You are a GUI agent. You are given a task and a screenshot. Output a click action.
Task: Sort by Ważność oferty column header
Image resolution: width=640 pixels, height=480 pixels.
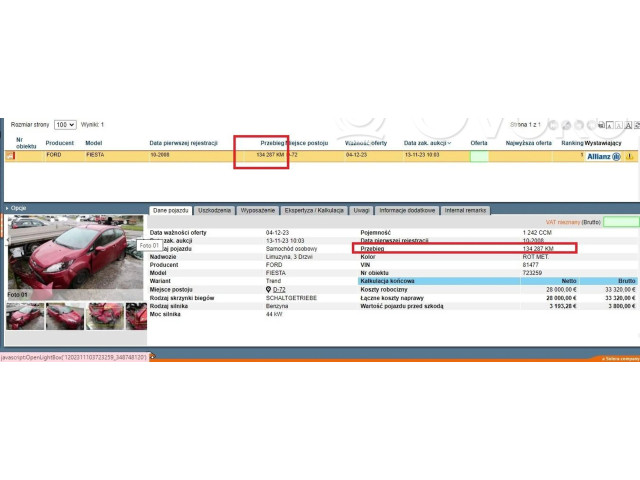(x=366, y=143)
